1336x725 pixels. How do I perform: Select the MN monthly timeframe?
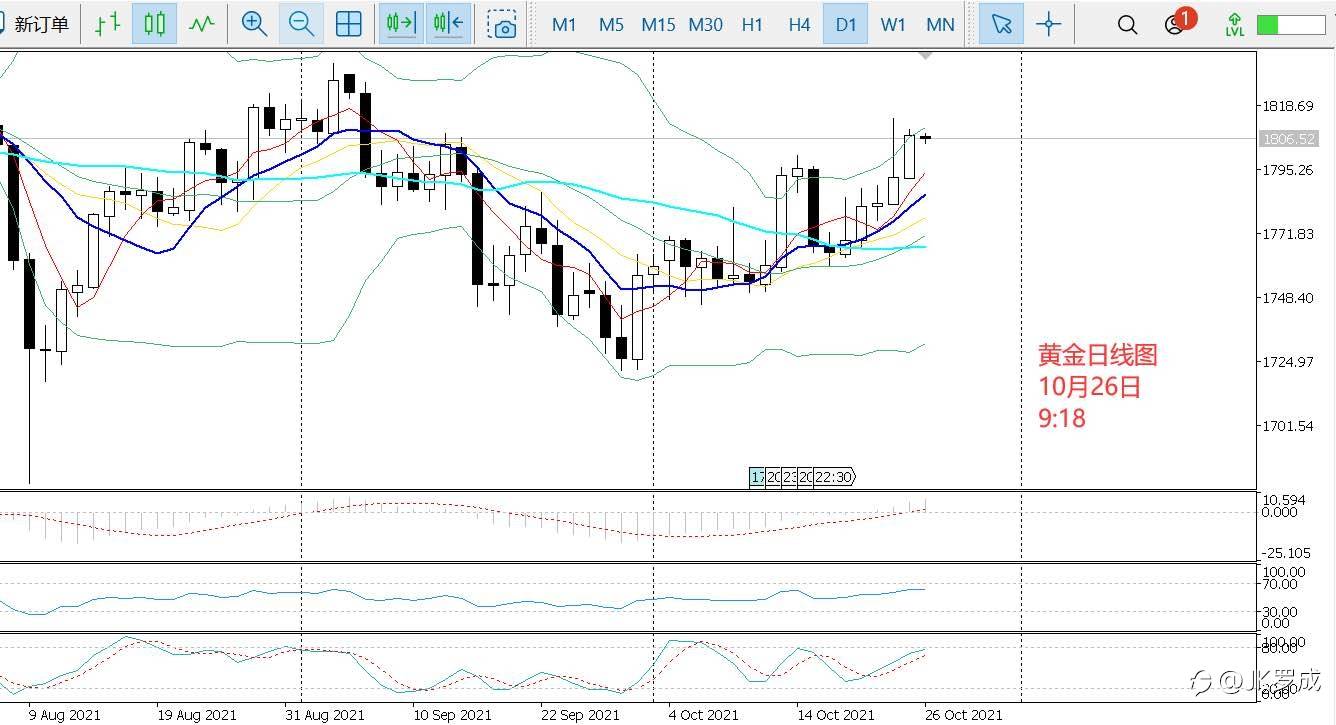click(x=940, y=25)
